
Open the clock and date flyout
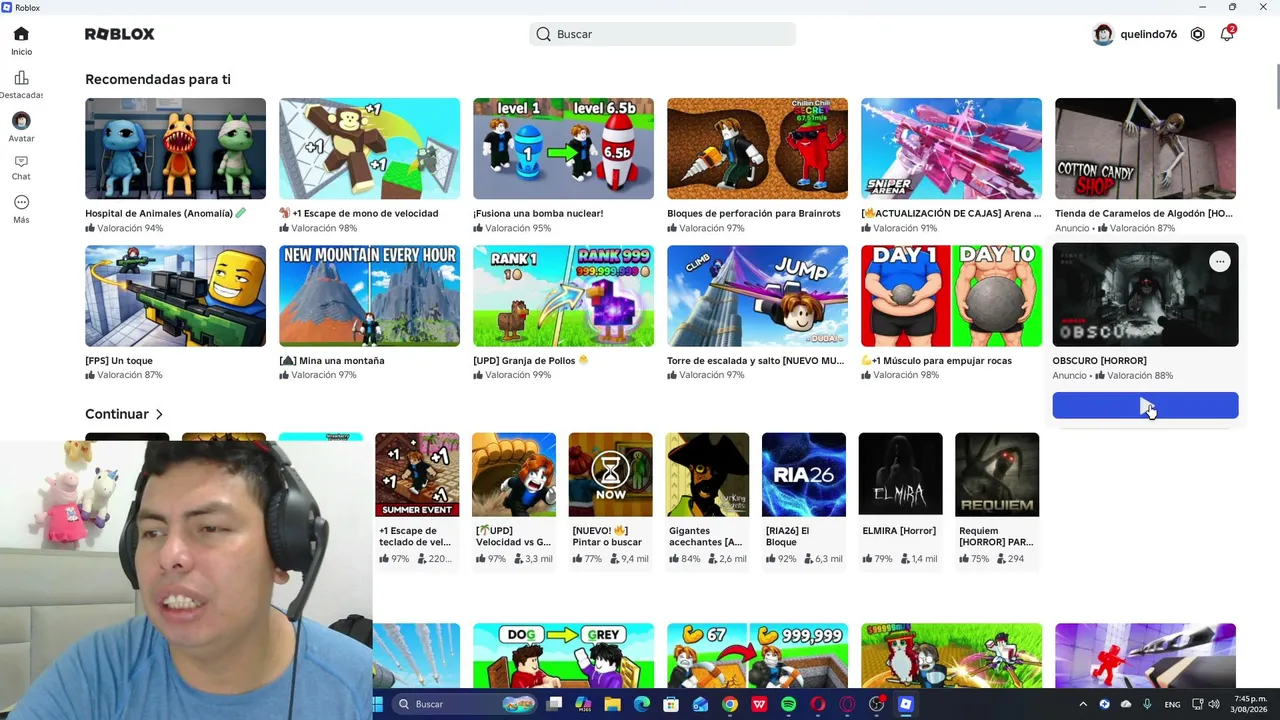pos(1250,704)
